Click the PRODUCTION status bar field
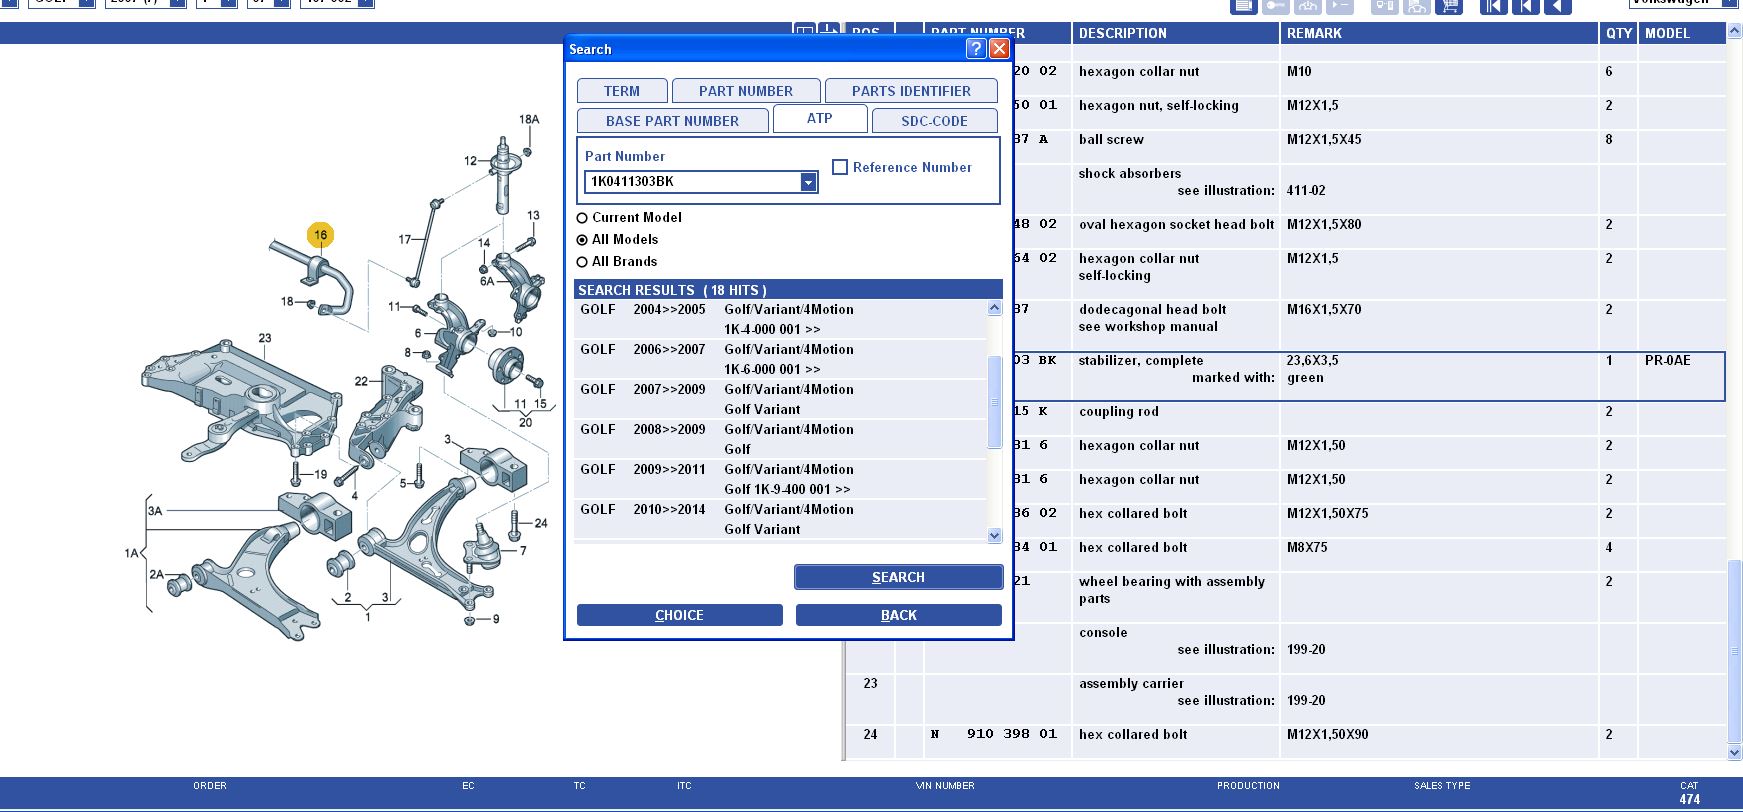 pos(1248,786)
